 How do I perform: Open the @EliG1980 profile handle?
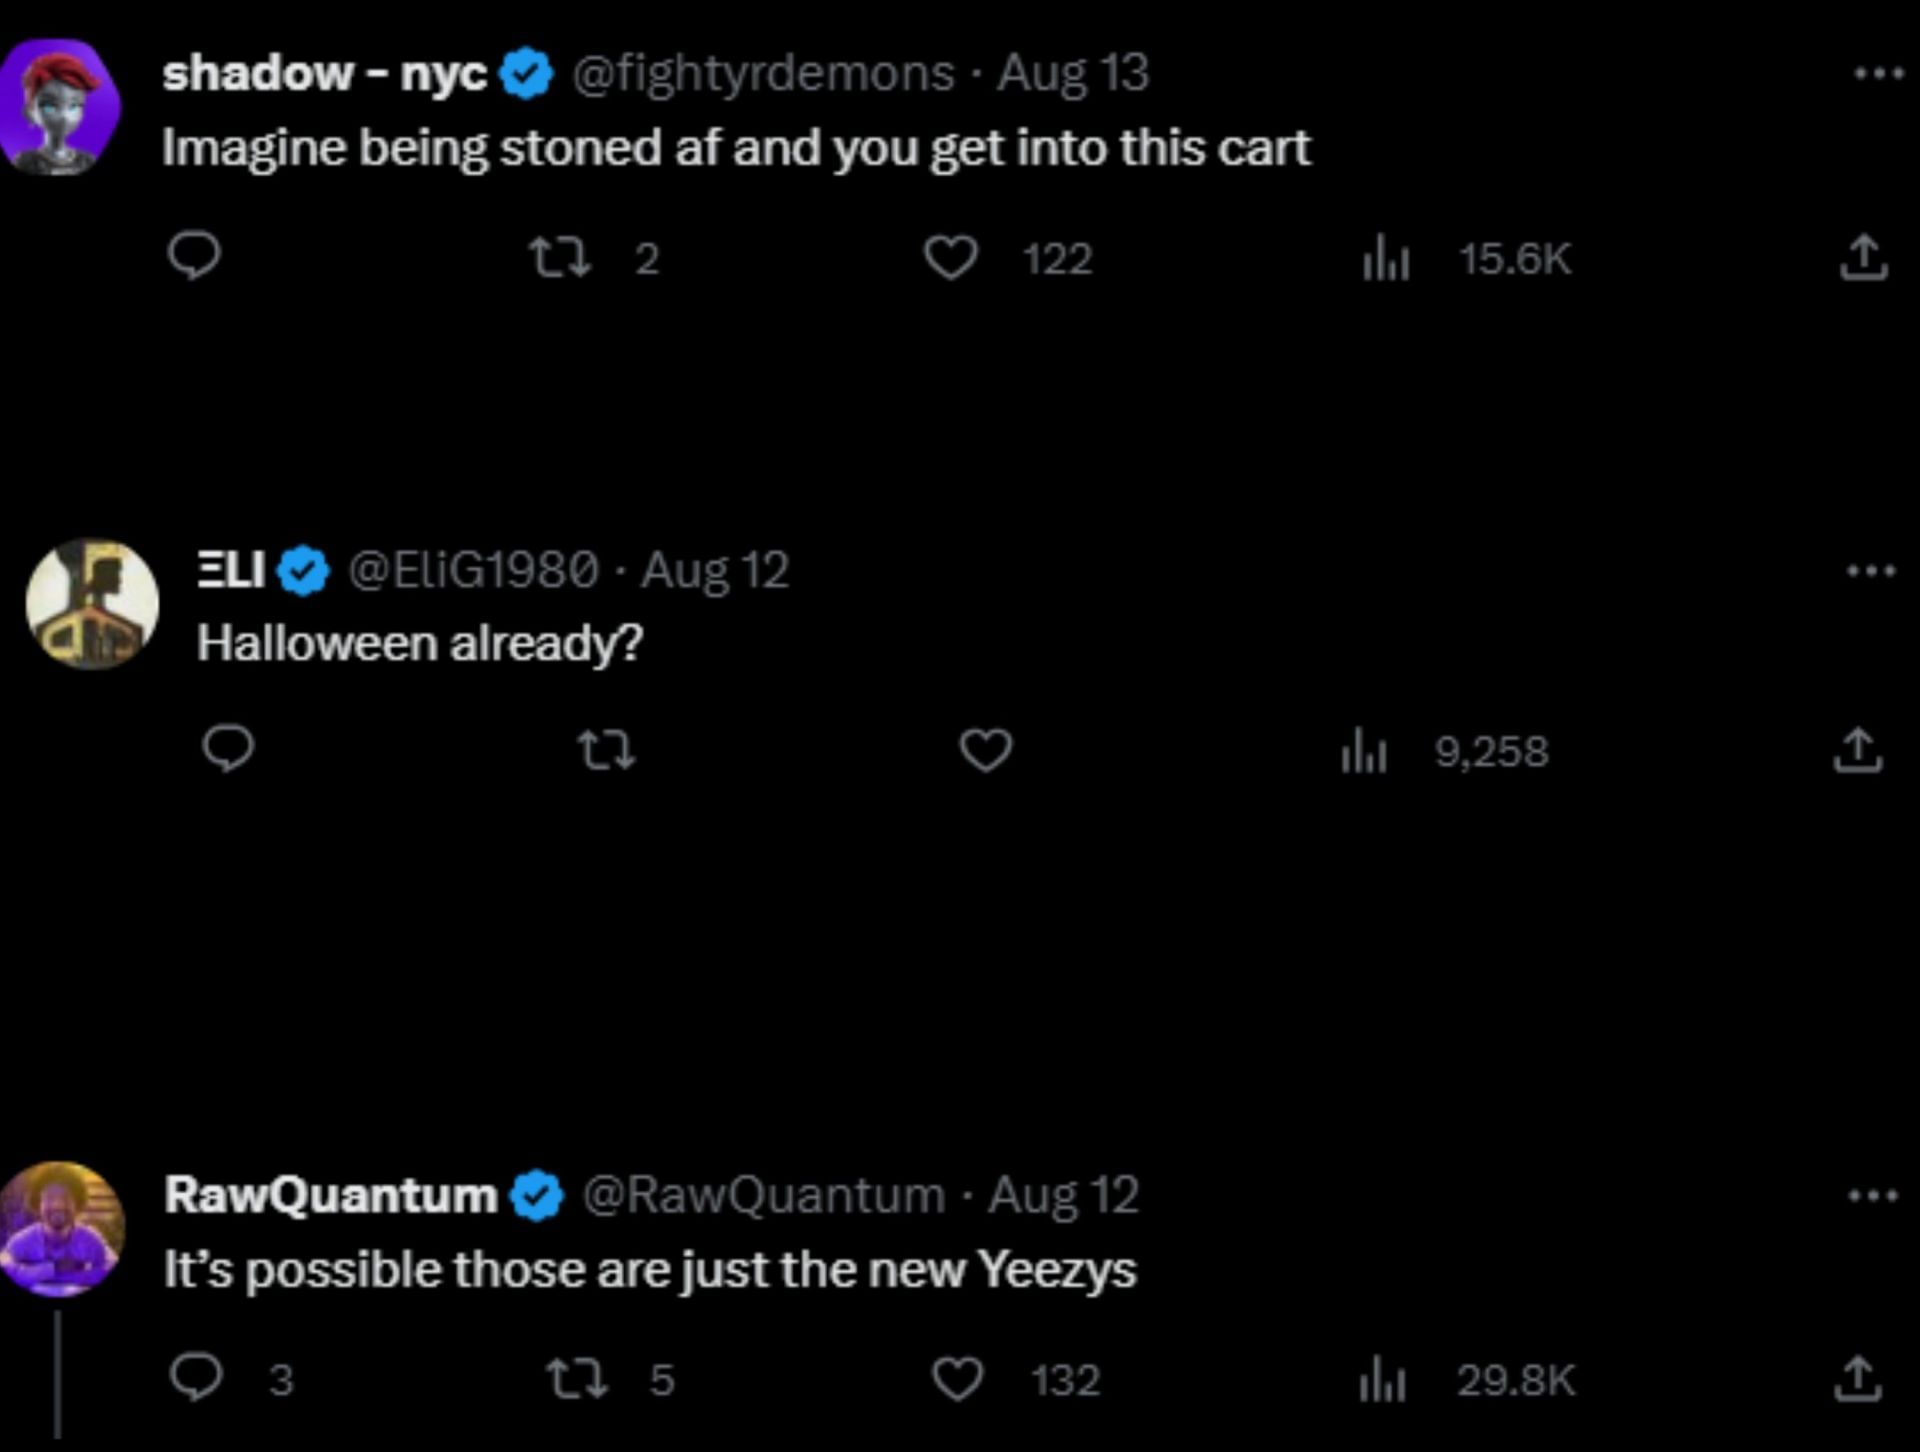pyautogui.click(x=472, y=570)
